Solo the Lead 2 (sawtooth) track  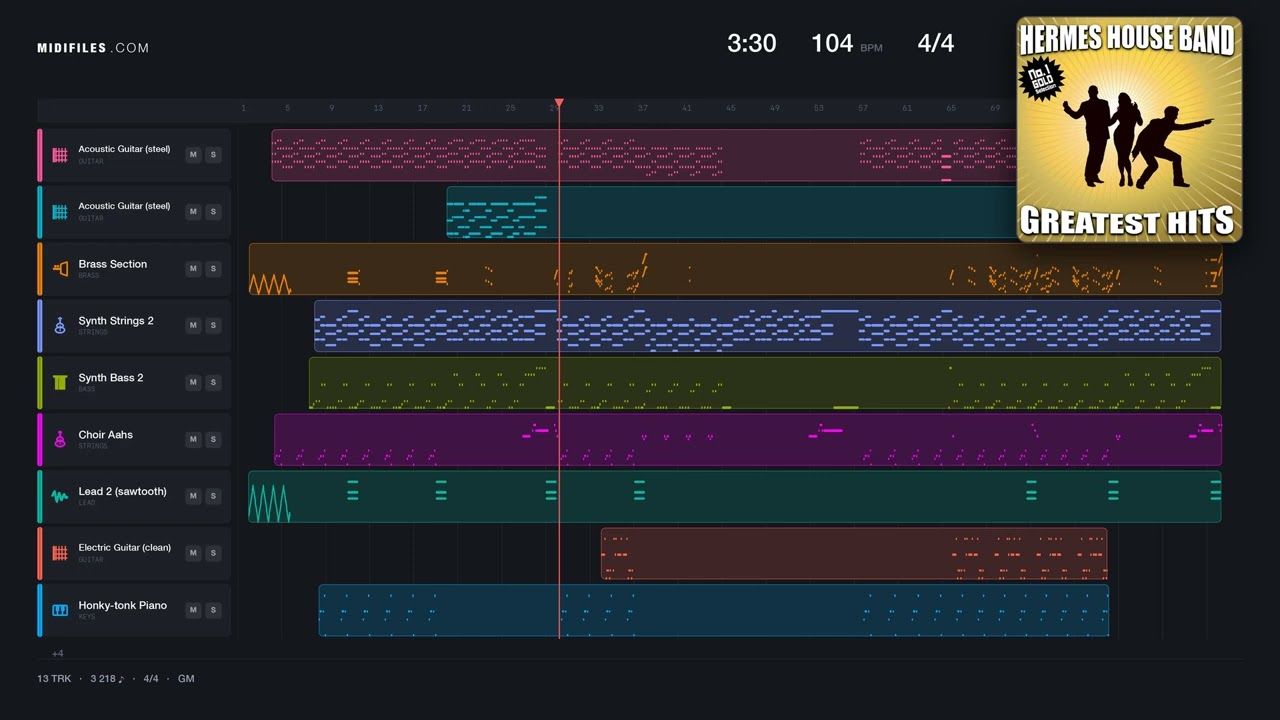click(213, 497)
